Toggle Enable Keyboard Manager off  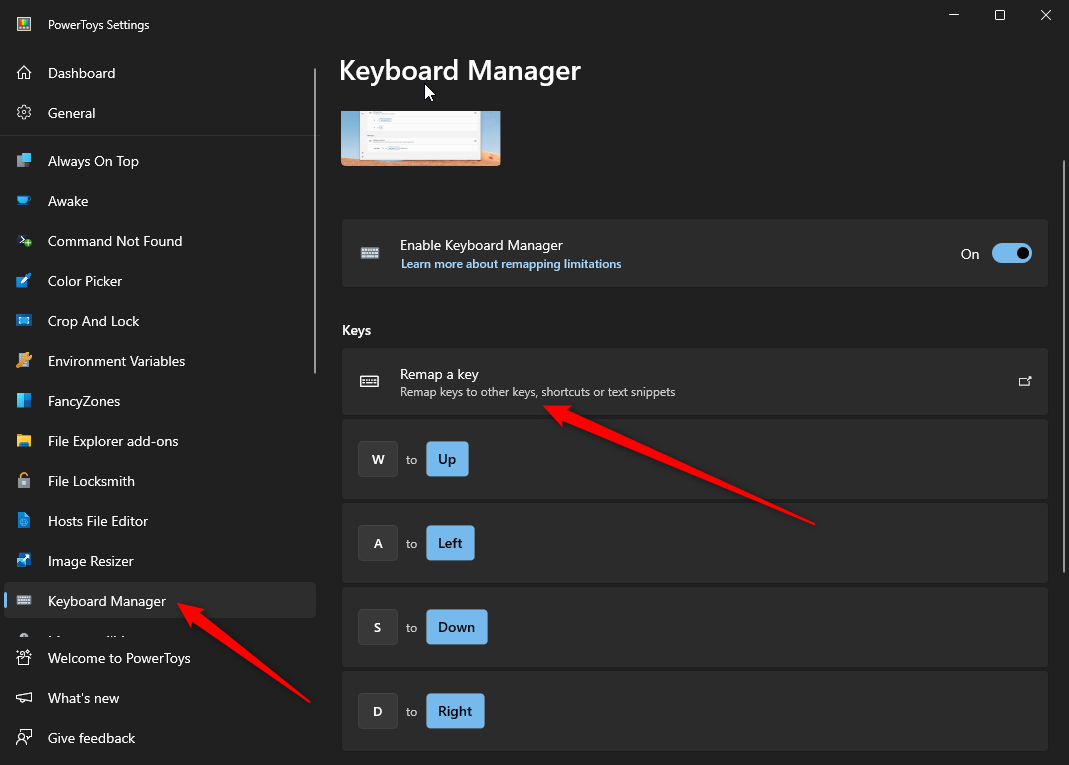pyautogui.click(x=1012, y=253)
